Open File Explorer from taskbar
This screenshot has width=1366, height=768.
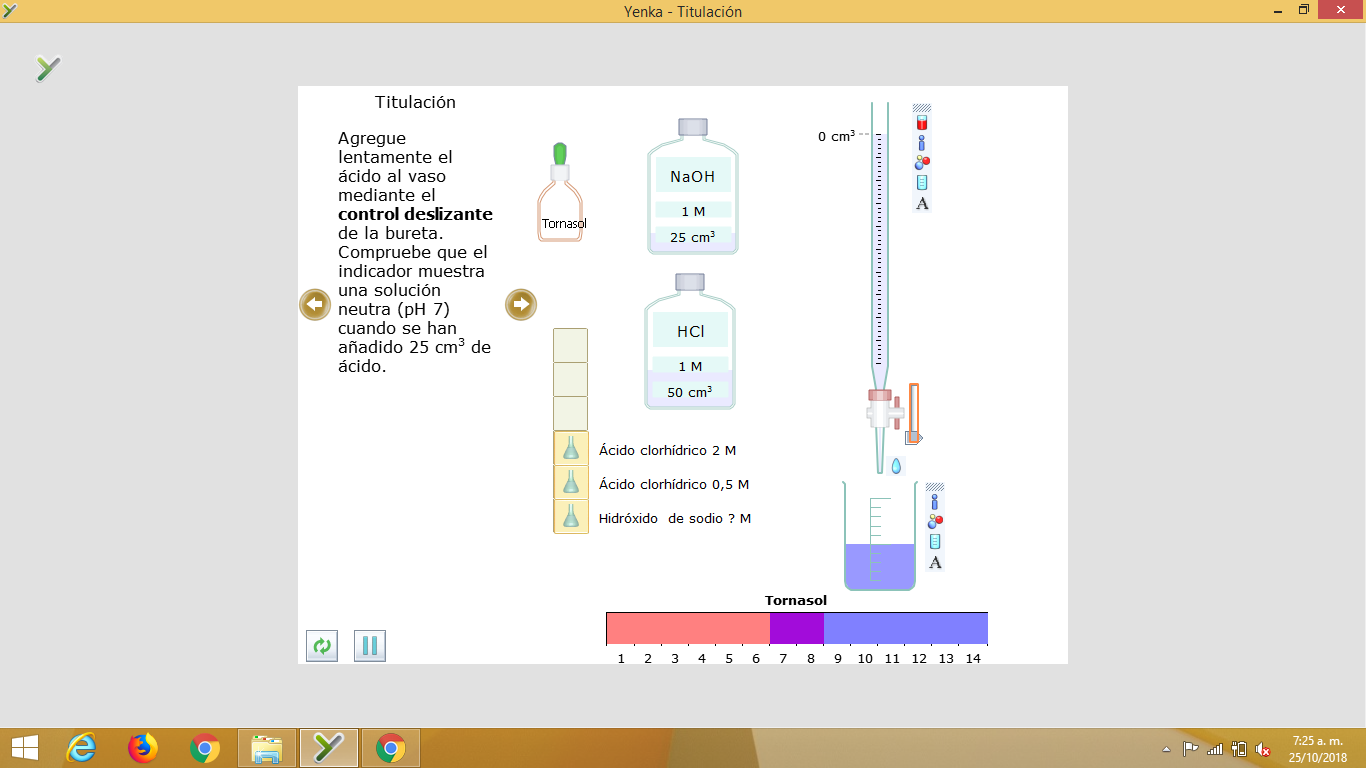[x=267, y=748]
